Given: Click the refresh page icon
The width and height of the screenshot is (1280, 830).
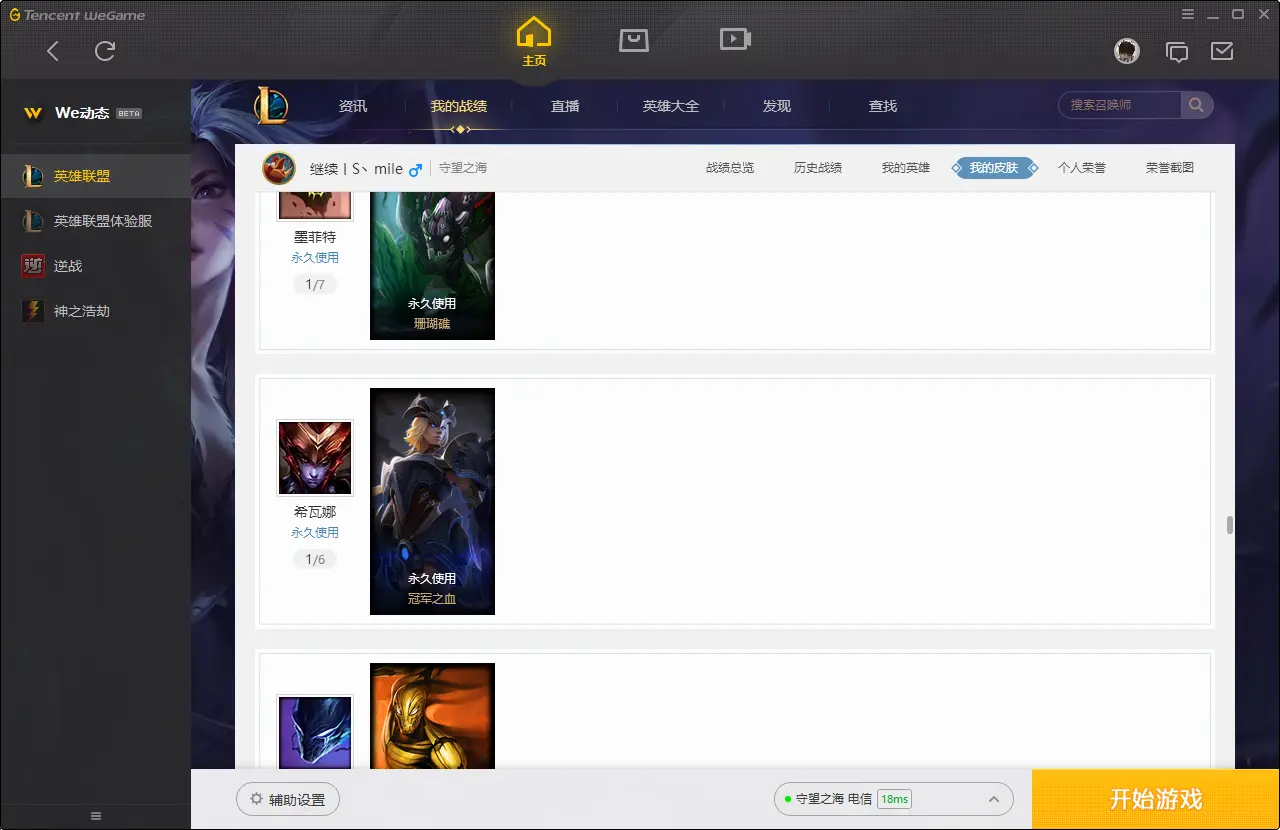Looking at the screenshot, I should click(105, 51).
